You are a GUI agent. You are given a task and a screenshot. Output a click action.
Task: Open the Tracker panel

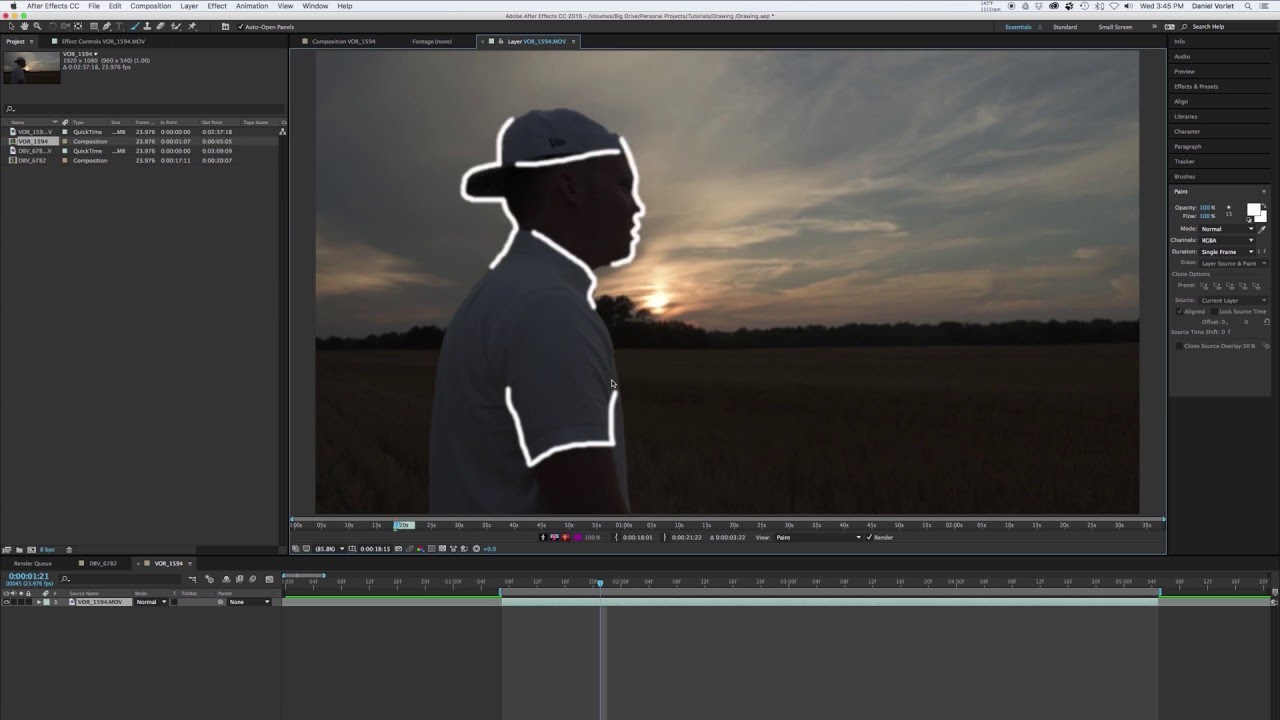tap(1185, 161)
